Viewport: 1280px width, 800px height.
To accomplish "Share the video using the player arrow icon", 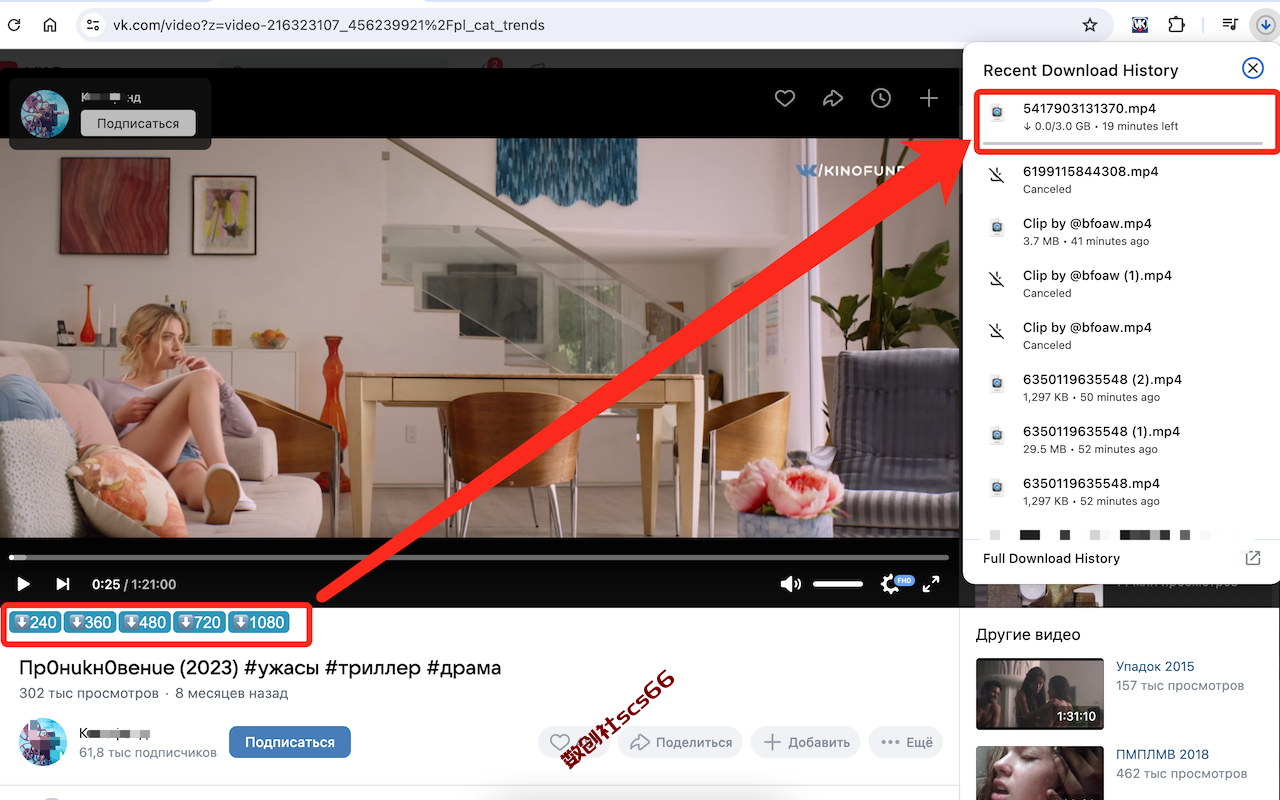I will [833, 98].
